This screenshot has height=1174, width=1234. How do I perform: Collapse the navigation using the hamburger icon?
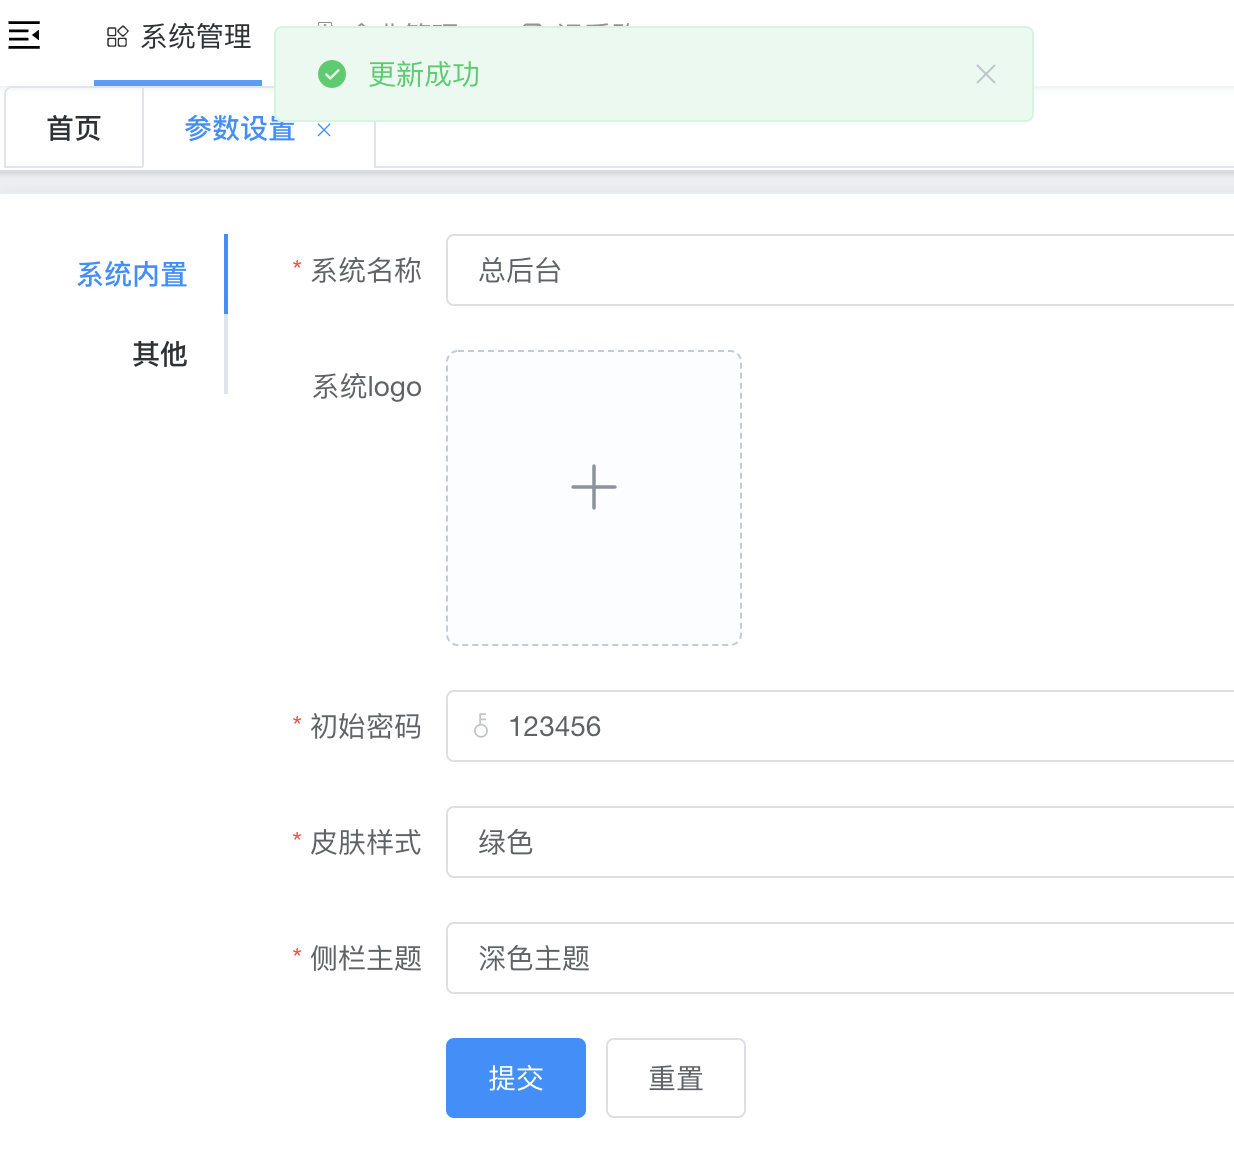24,35
